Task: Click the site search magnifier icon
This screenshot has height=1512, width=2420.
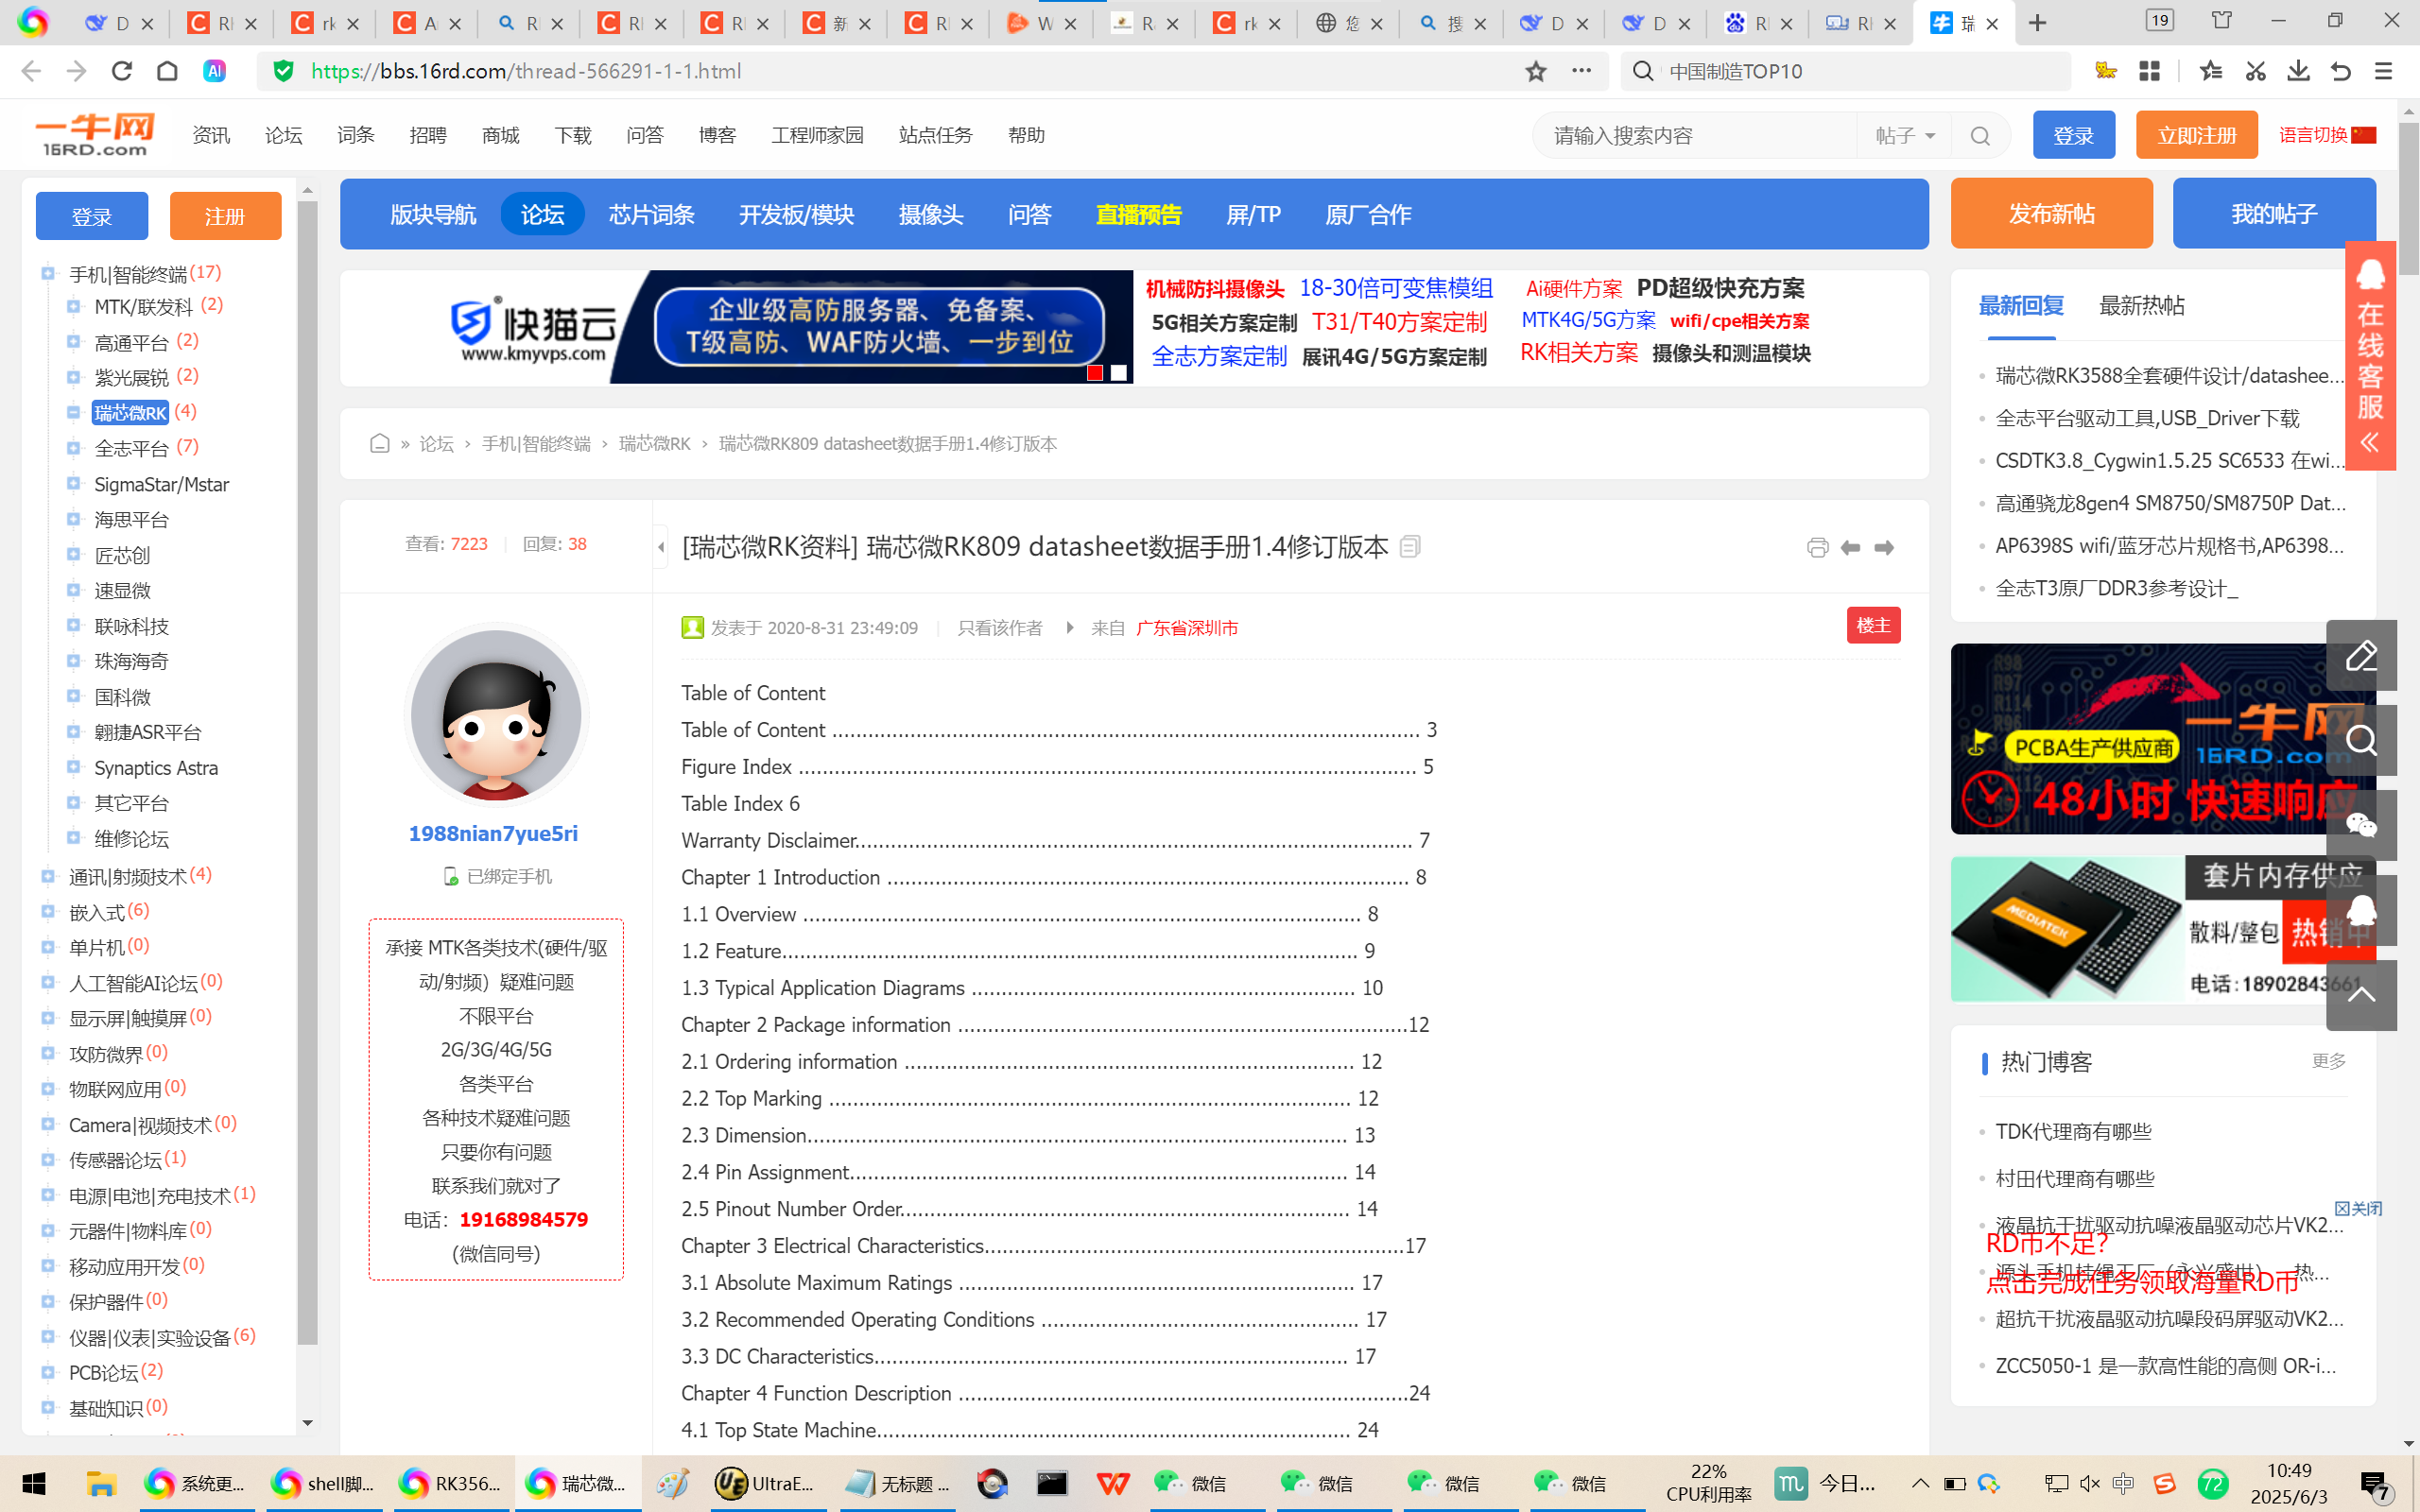Action: click(x=1980, y=136)
